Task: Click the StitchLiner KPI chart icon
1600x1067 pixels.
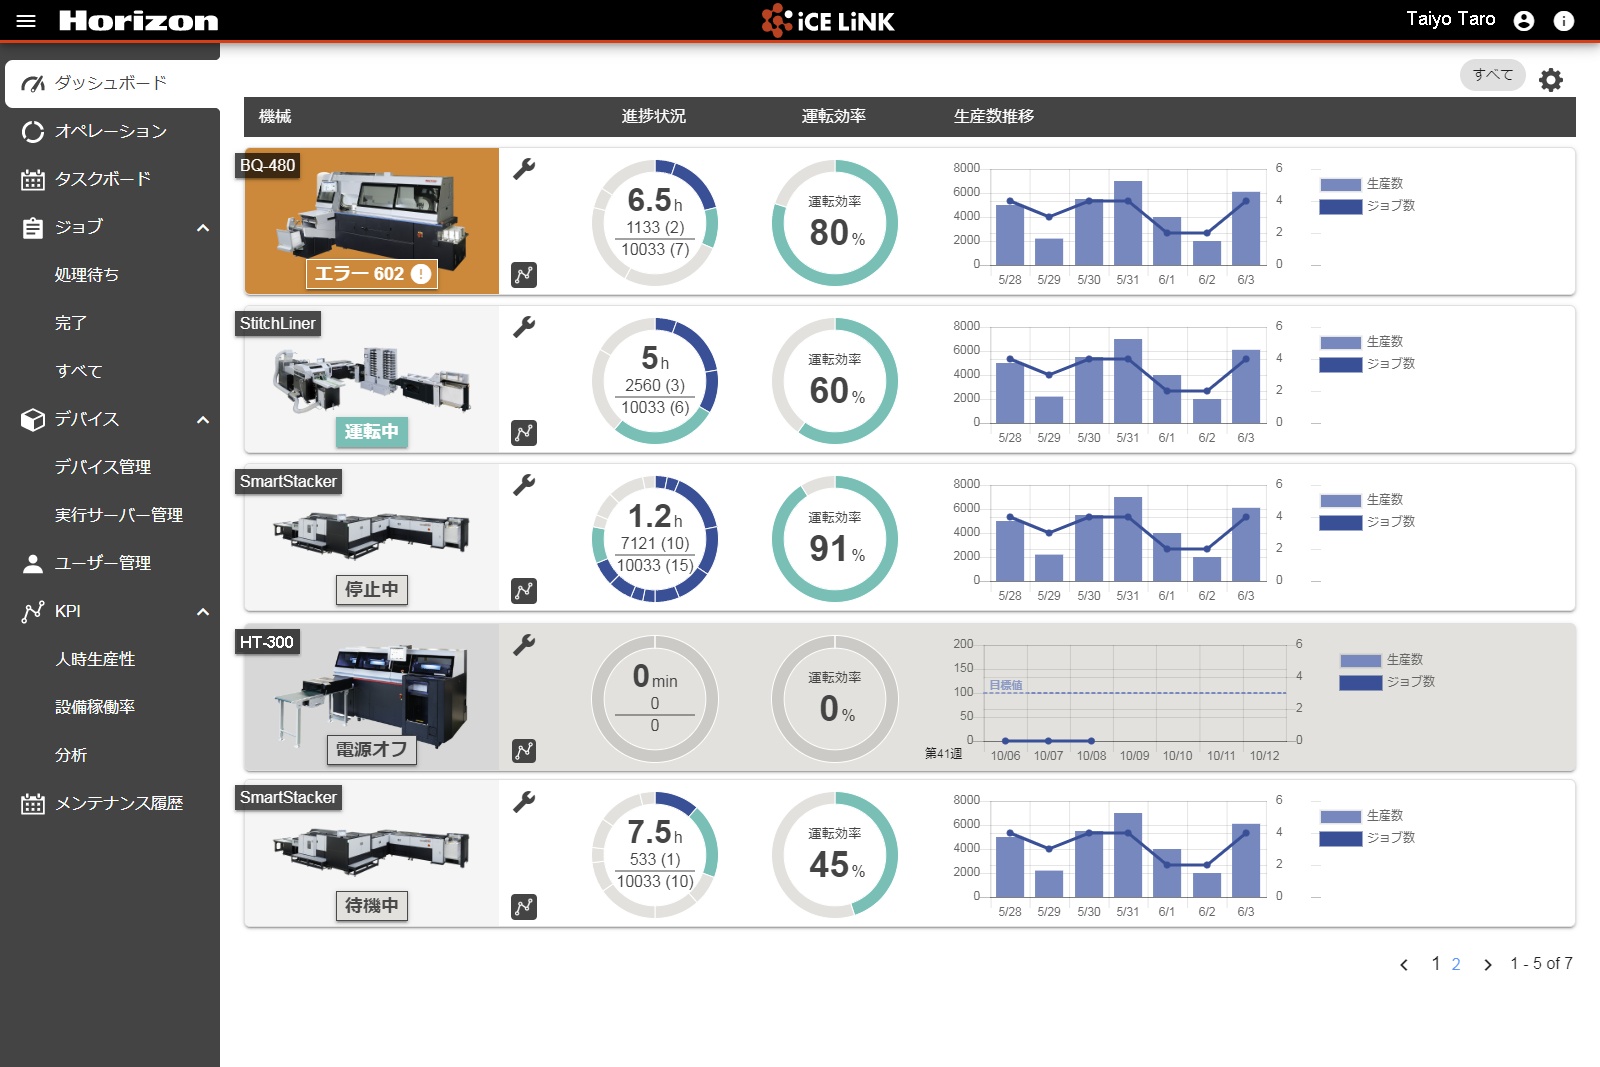Action: [524, 432]
